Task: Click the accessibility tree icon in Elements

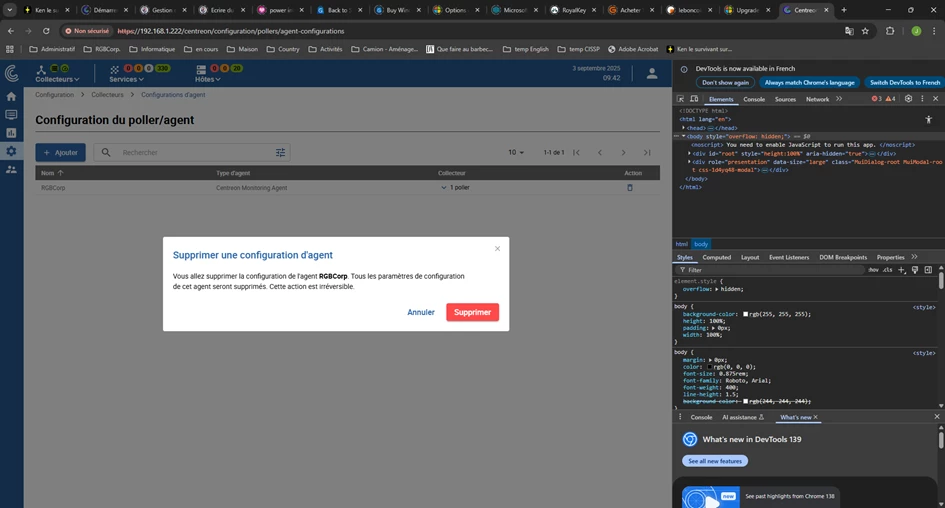Action: pos(929,120)
